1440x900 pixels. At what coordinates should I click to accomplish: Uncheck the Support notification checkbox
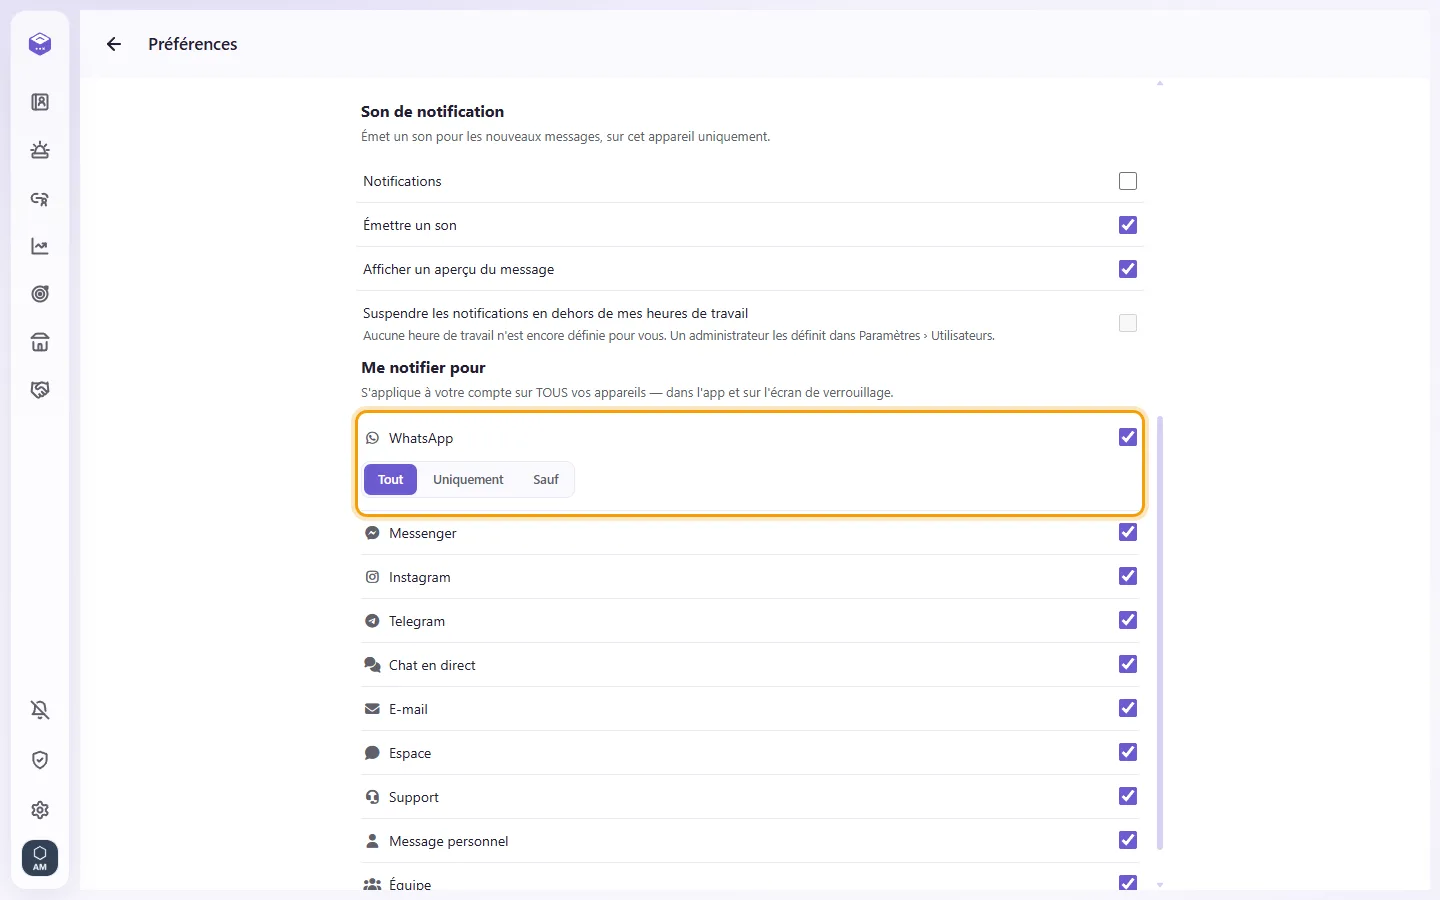click(1128, 796)
